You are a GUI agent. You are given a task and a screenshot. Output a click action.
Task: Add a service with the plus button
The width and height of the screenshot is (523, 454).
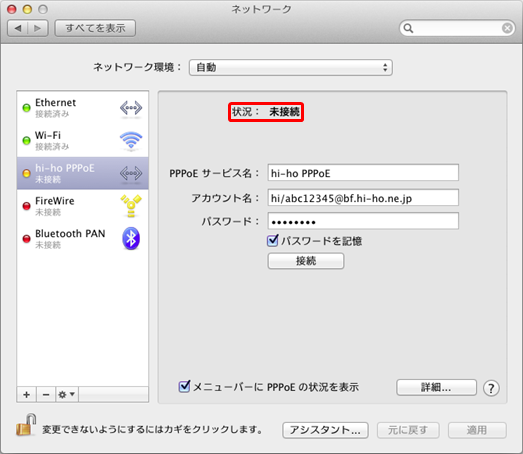click(27, 395)
